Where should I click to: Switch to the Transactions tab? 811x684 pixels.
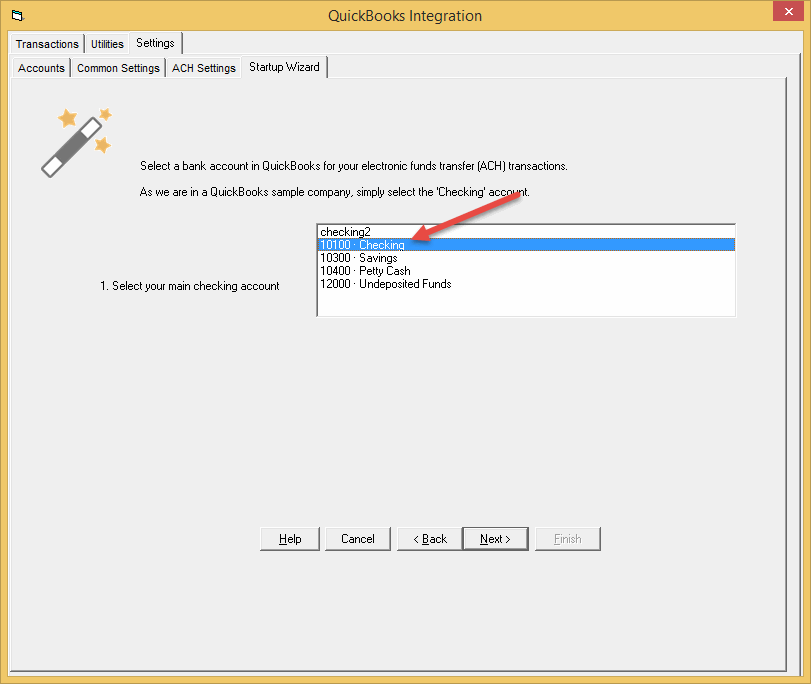coord(47,43)
